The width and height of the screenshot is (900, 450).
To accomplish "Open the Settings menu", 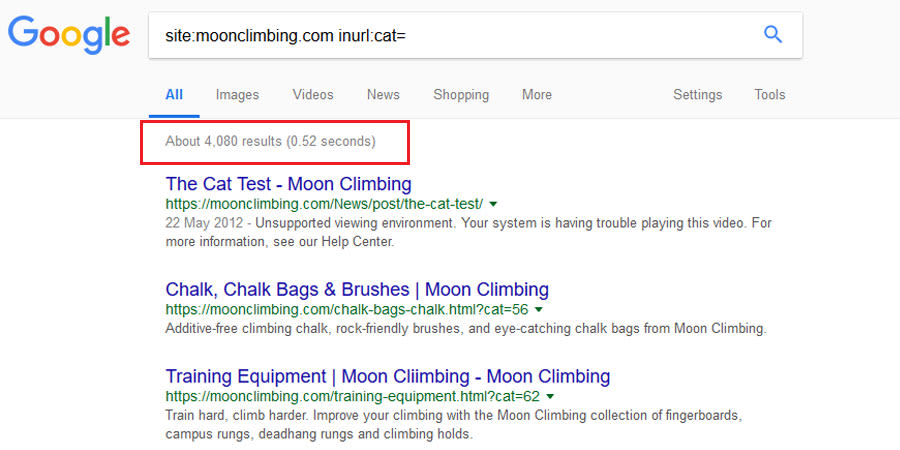I will click(x=697, y=95).
